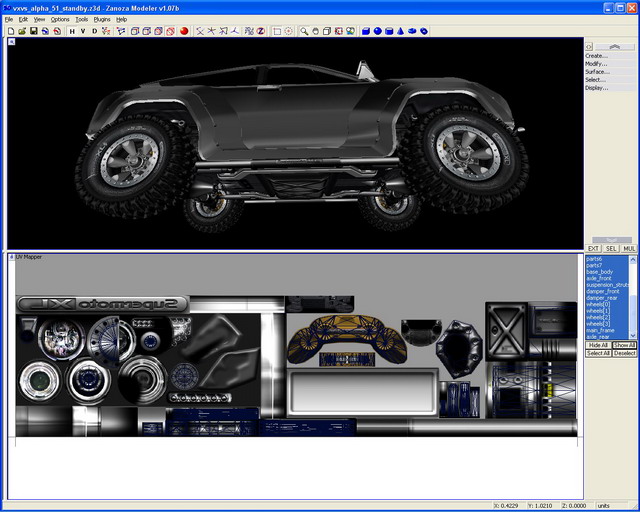Expand the Display... panel
640x512 pixels.
597,88
